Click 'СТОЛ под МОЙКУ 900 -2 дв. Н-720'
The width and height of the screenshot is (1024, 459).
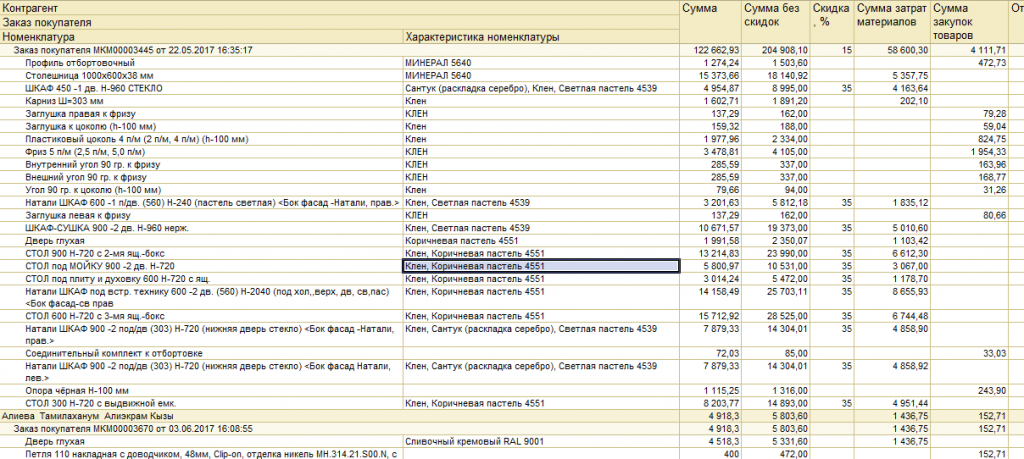coord(99,266)
